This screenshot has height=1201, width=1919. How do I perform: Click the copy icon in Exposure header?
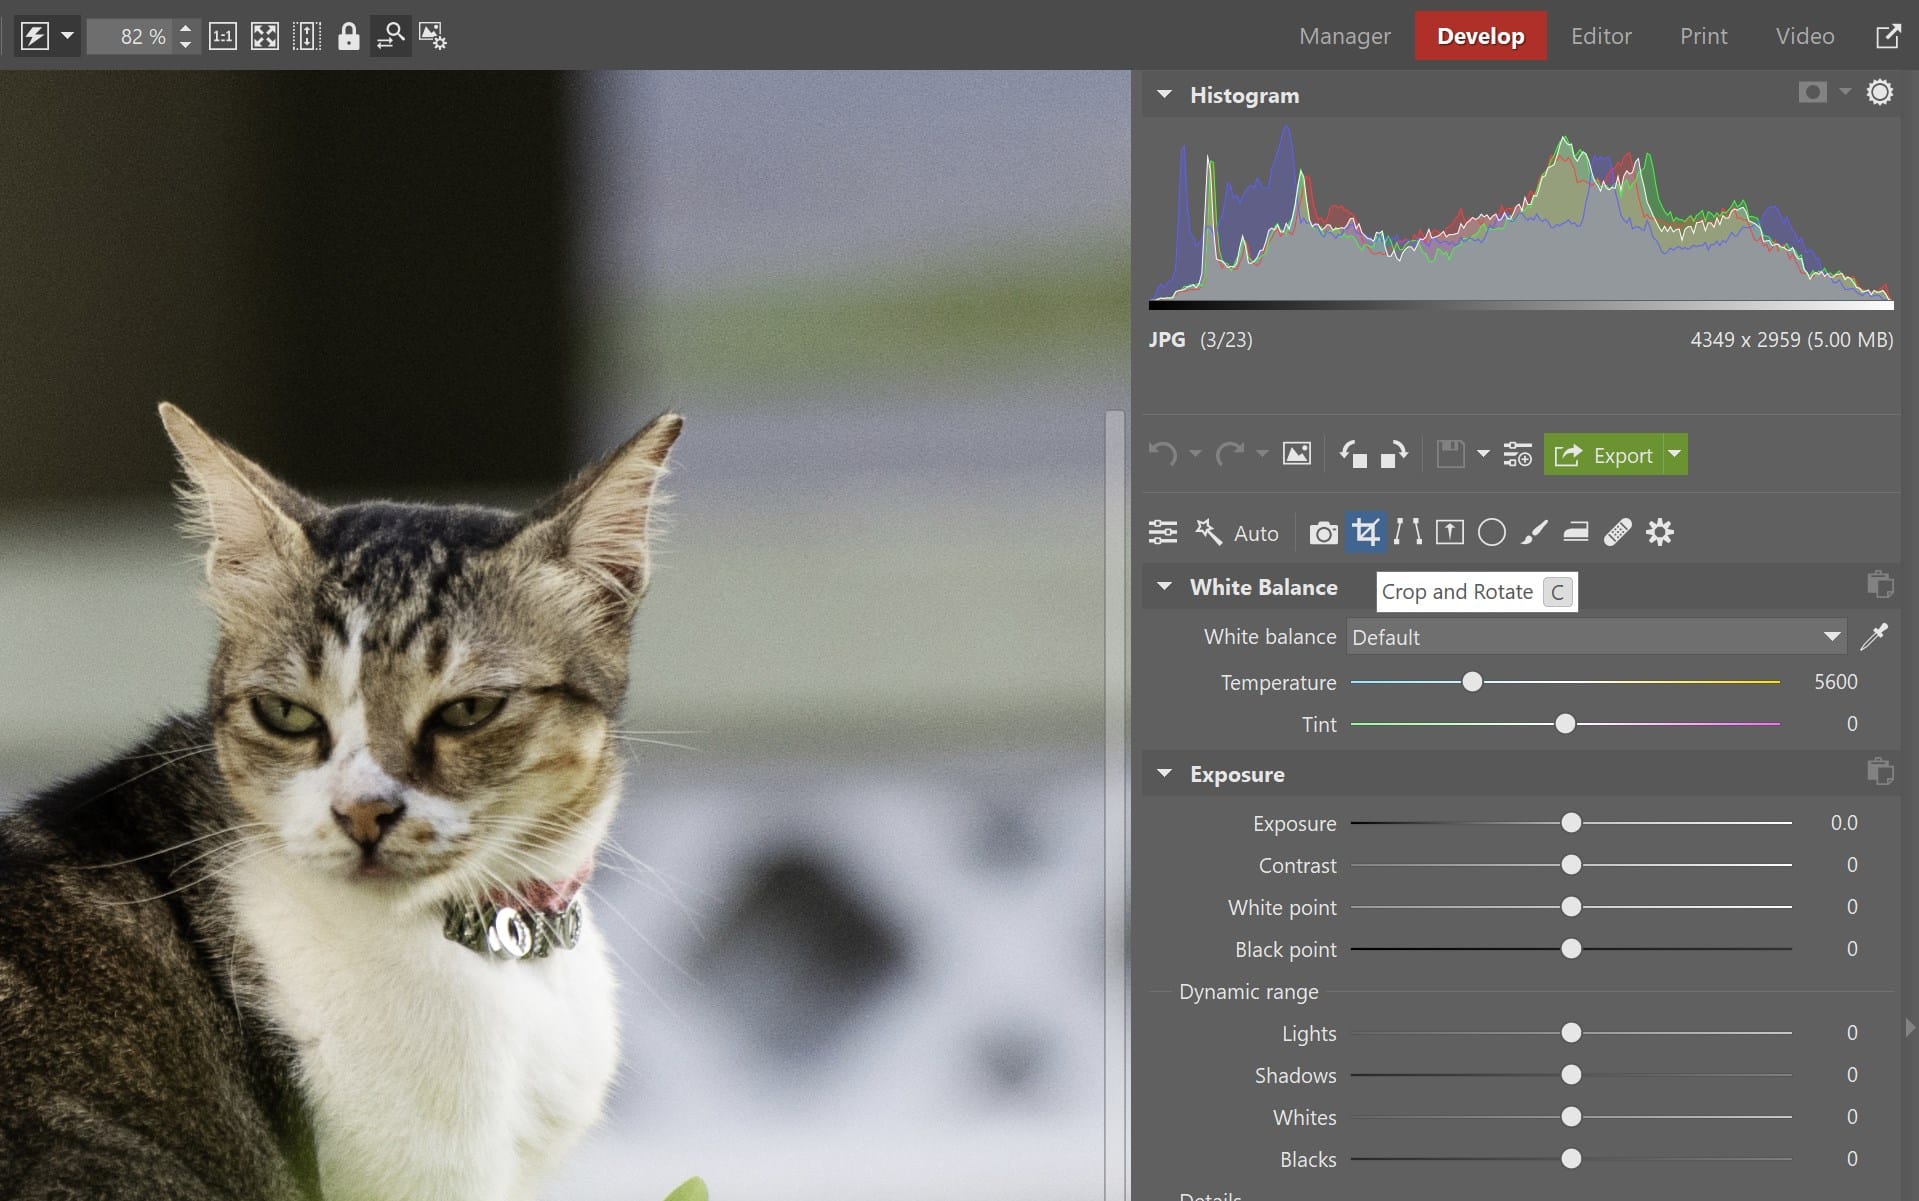(1880, 772)
